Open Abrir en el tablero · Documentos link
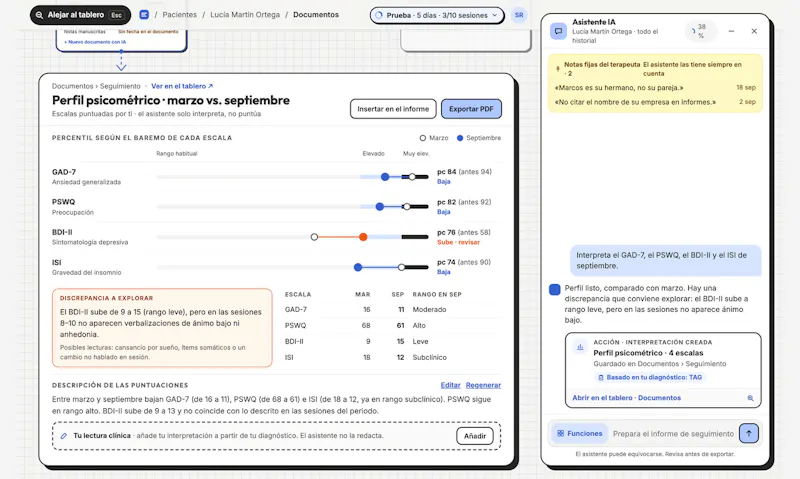This screenshot has height=479, width=800. click(x=627, y=398)
